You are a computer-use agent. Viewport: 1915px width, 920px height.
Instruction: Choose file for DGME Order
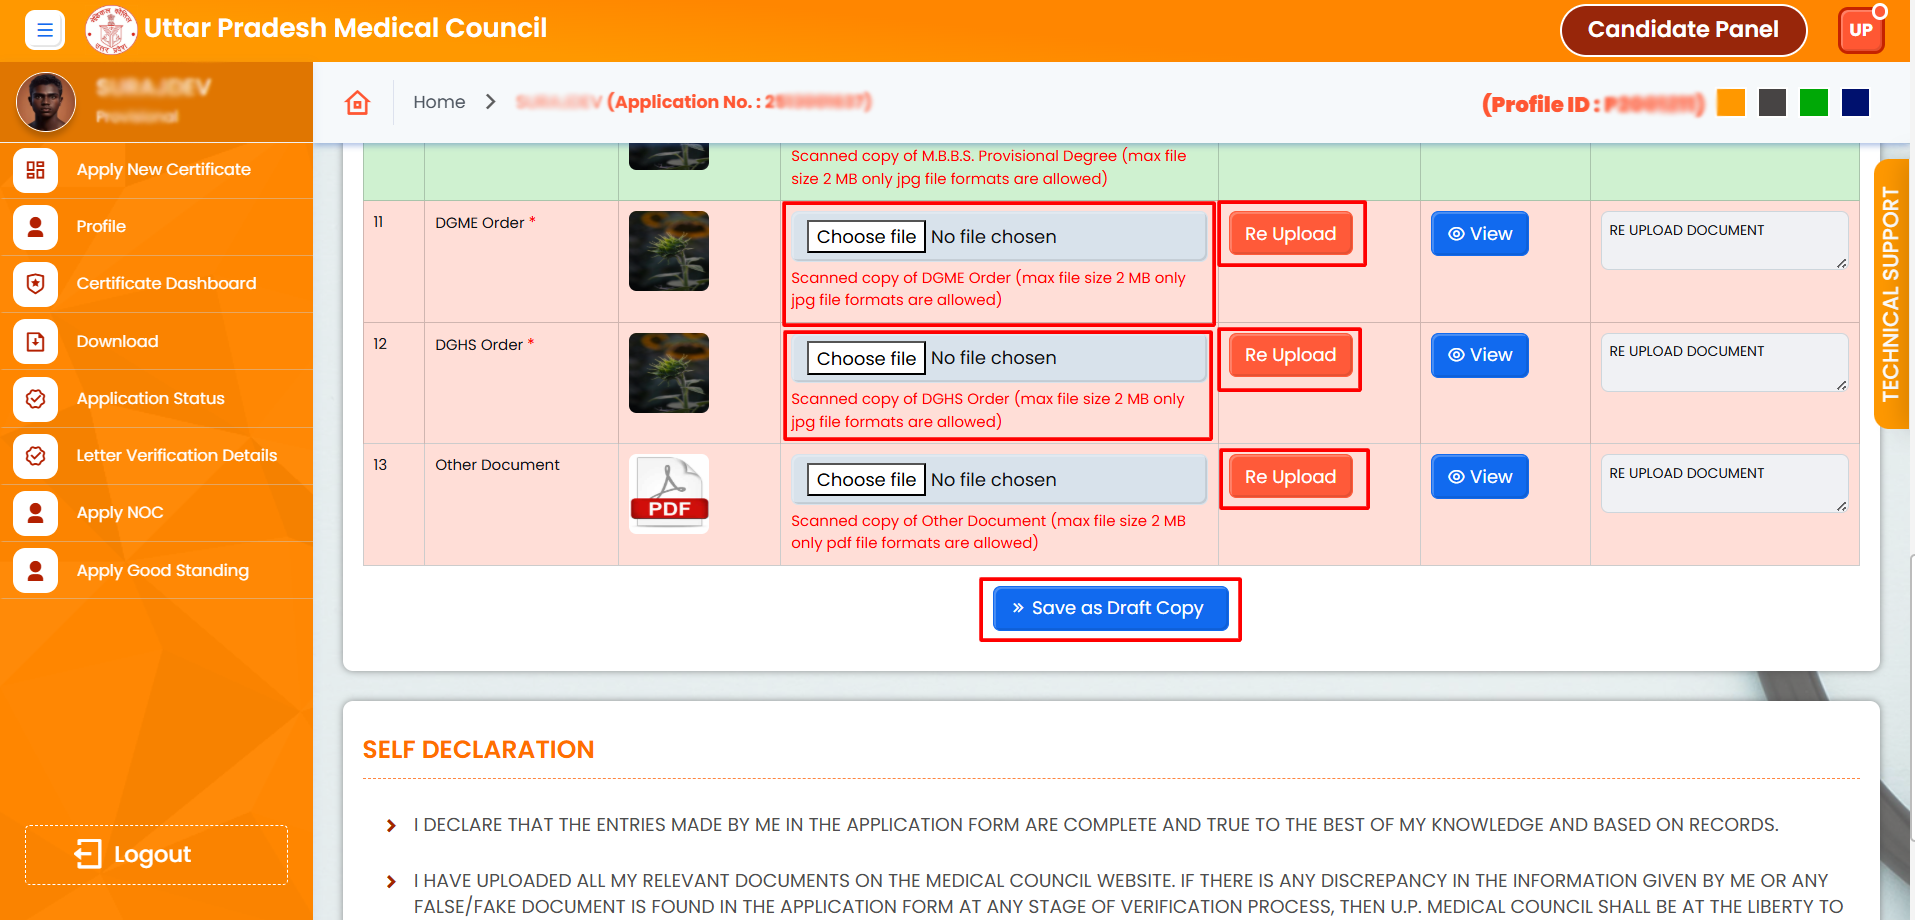click(866, 237)
